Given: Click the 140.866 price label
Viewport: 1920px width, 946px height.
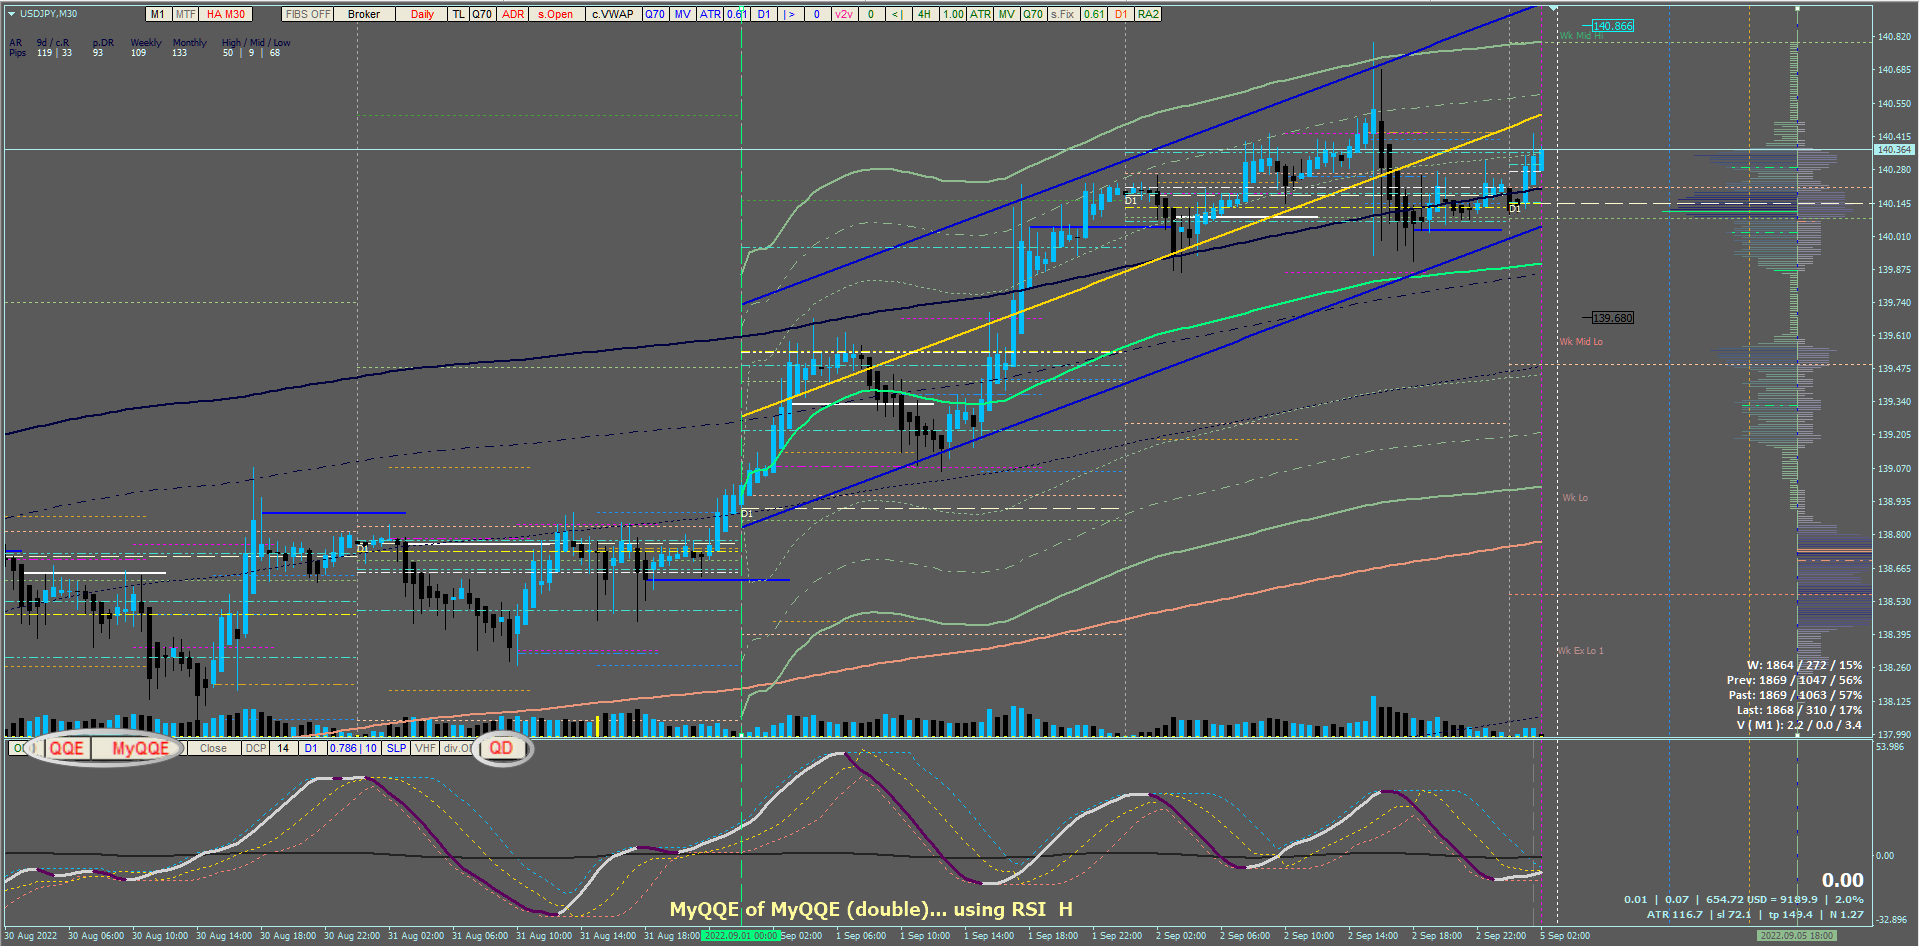Looking at the screenshot, I should pos(1612,26).
